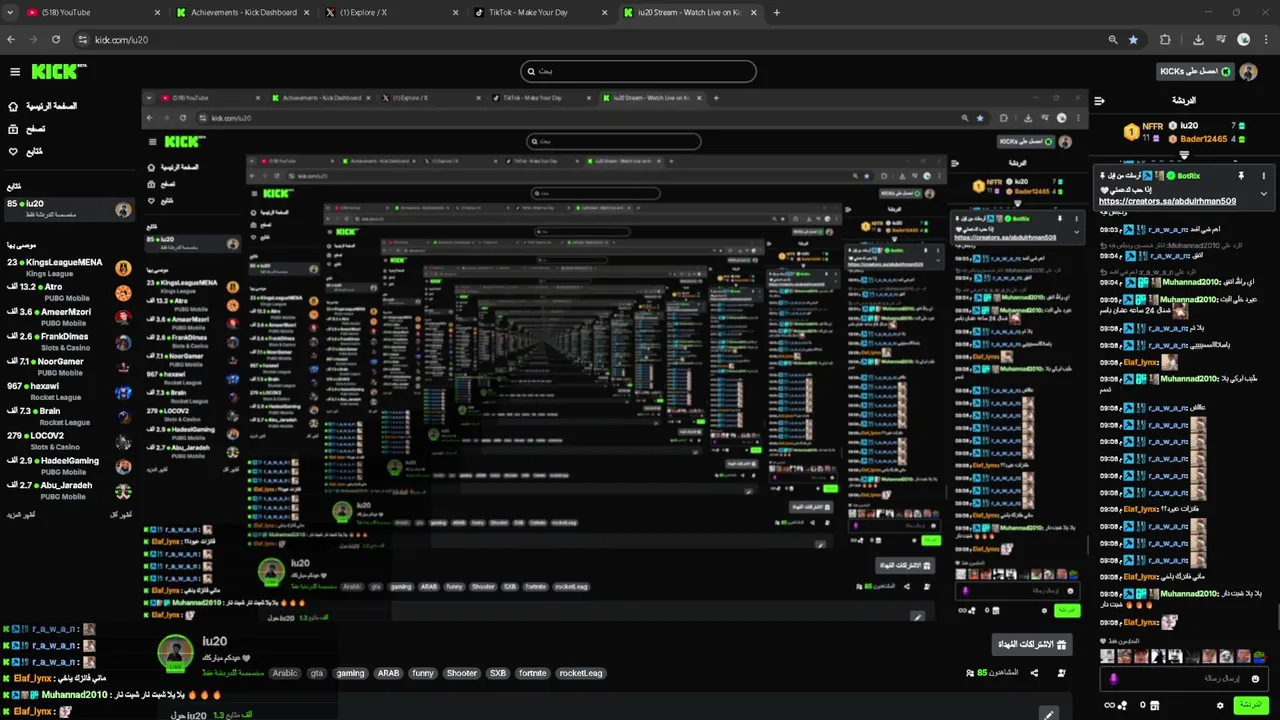The image size is (1280, 720).
Task: Open a new browser tab
Action: point(777,12)
